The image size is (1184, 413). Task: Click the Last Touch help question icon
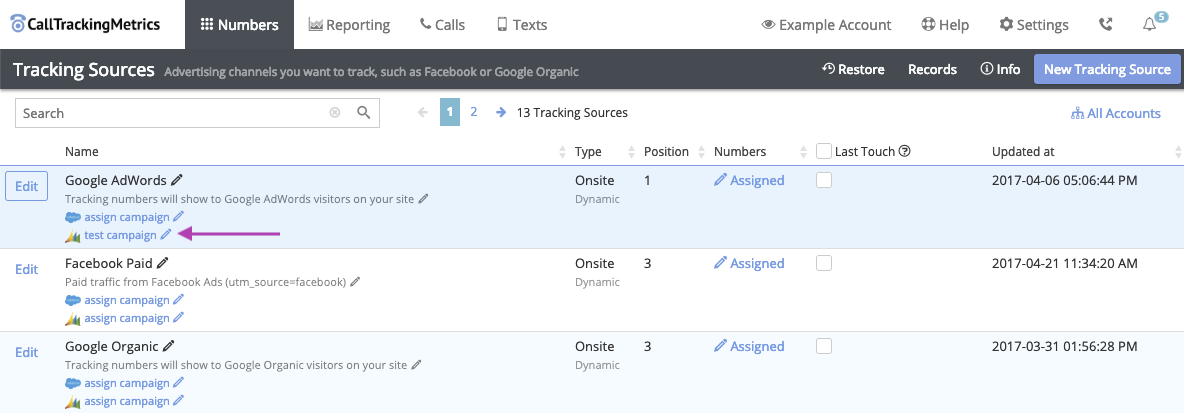pyautogui.click(x=904, y=152)
